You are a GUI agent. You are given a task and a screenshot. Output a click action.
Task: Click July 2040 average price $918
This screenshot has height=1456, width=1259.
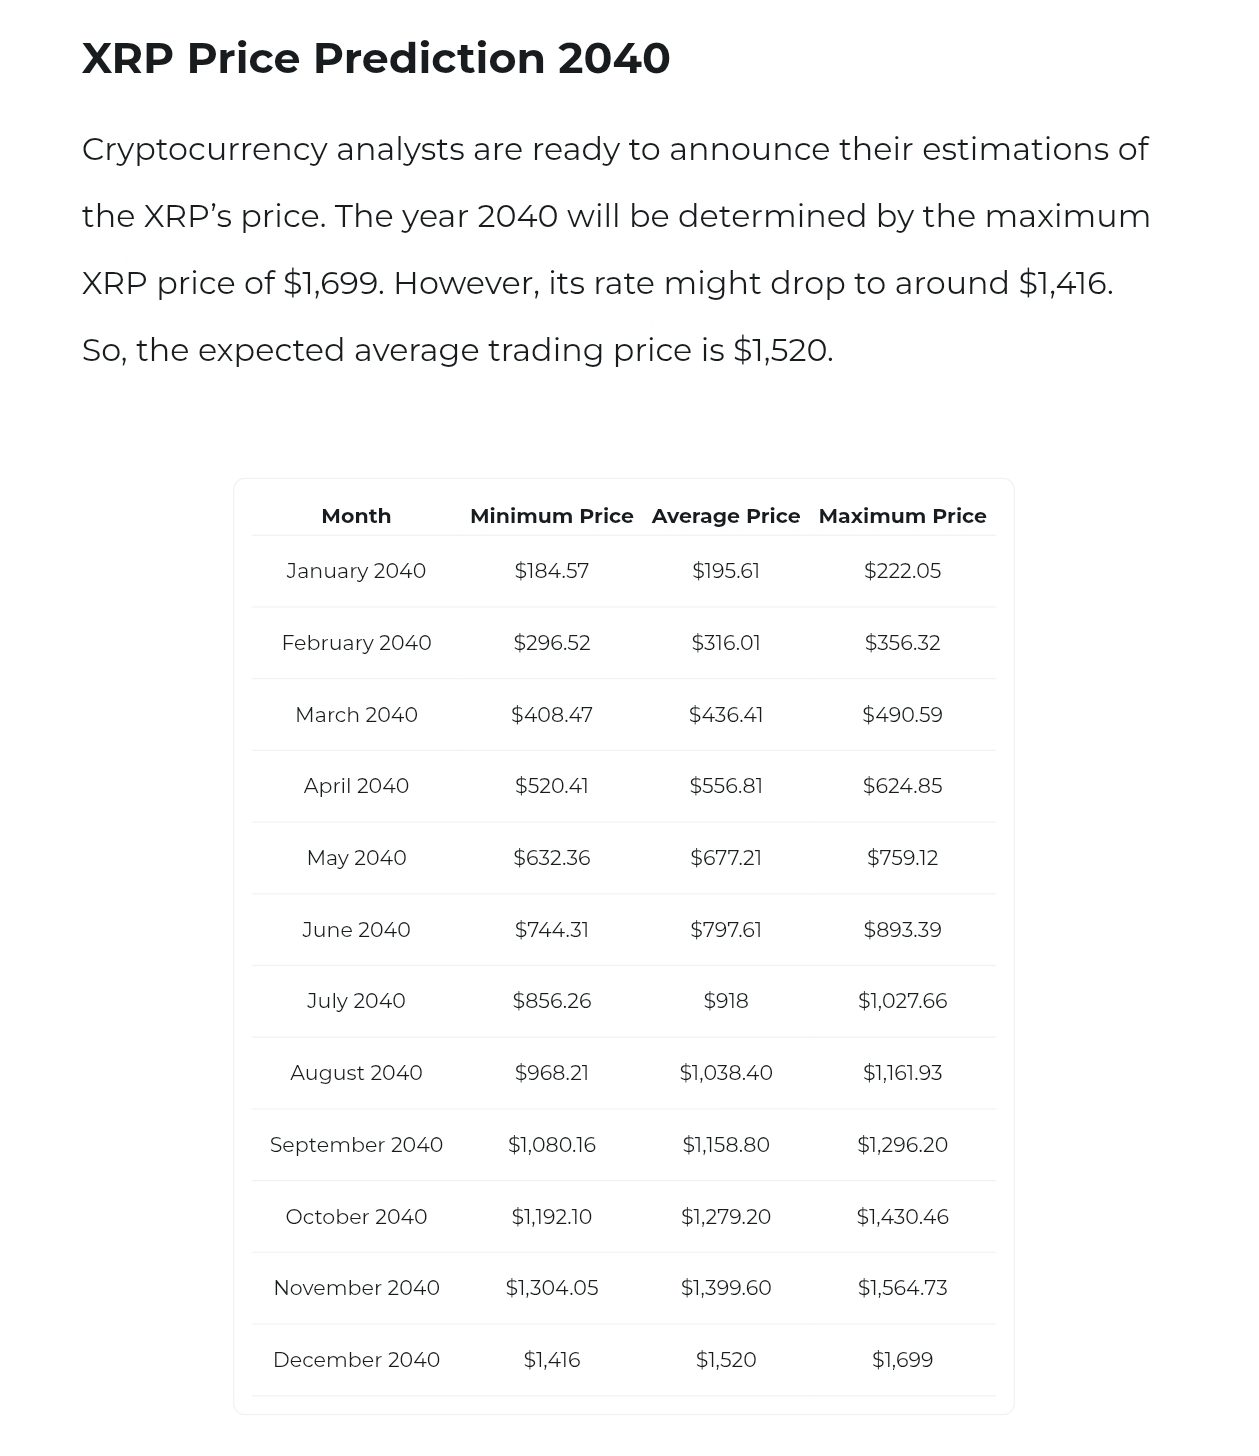725,1001
